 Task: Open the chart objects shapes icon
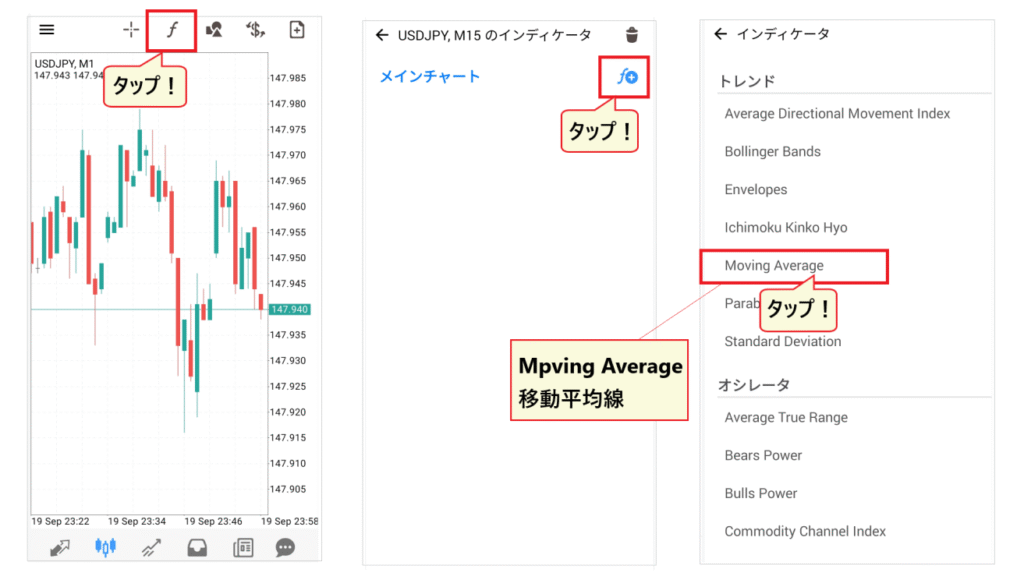214,30
